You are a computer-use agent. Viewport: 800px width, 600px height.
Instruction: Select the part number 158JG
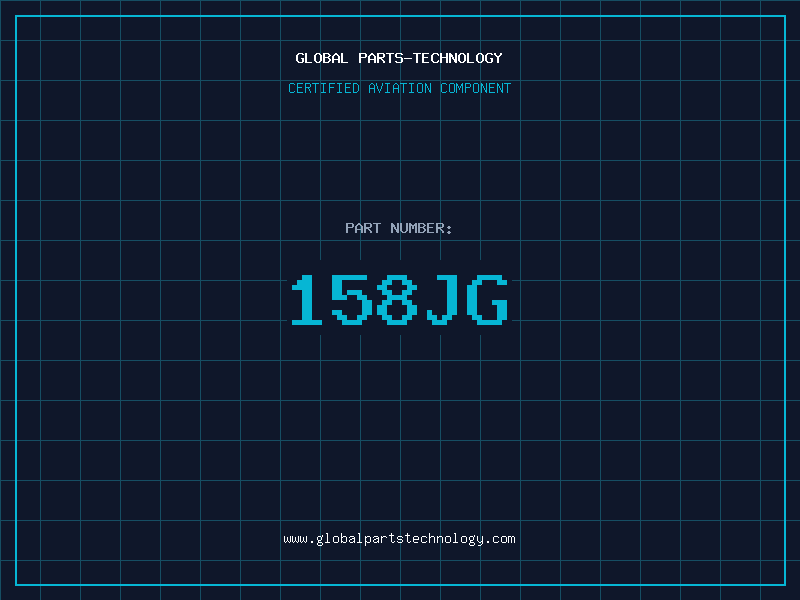[399, 299]
